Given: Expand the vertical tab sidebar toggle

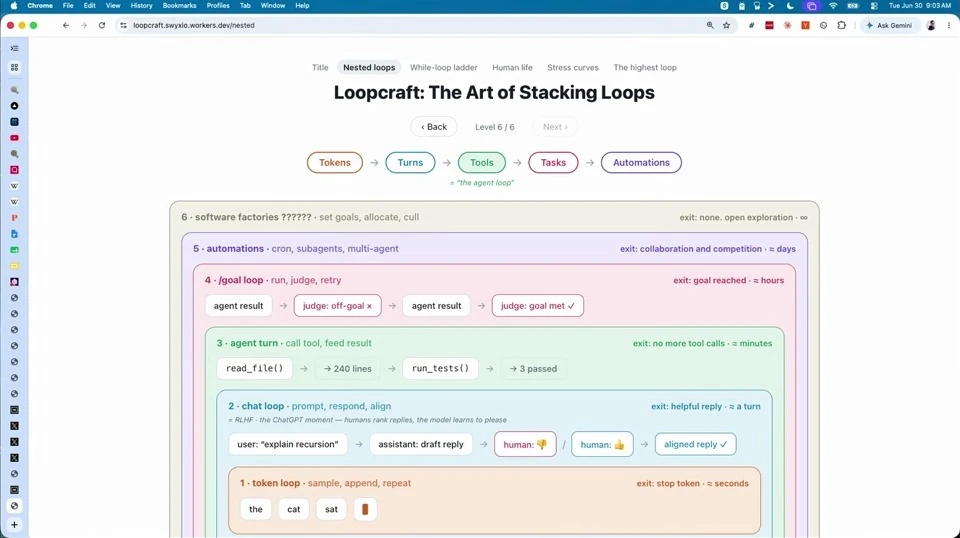Looking at the screenshot, I should pyautogui.click(x=14, y=48).
